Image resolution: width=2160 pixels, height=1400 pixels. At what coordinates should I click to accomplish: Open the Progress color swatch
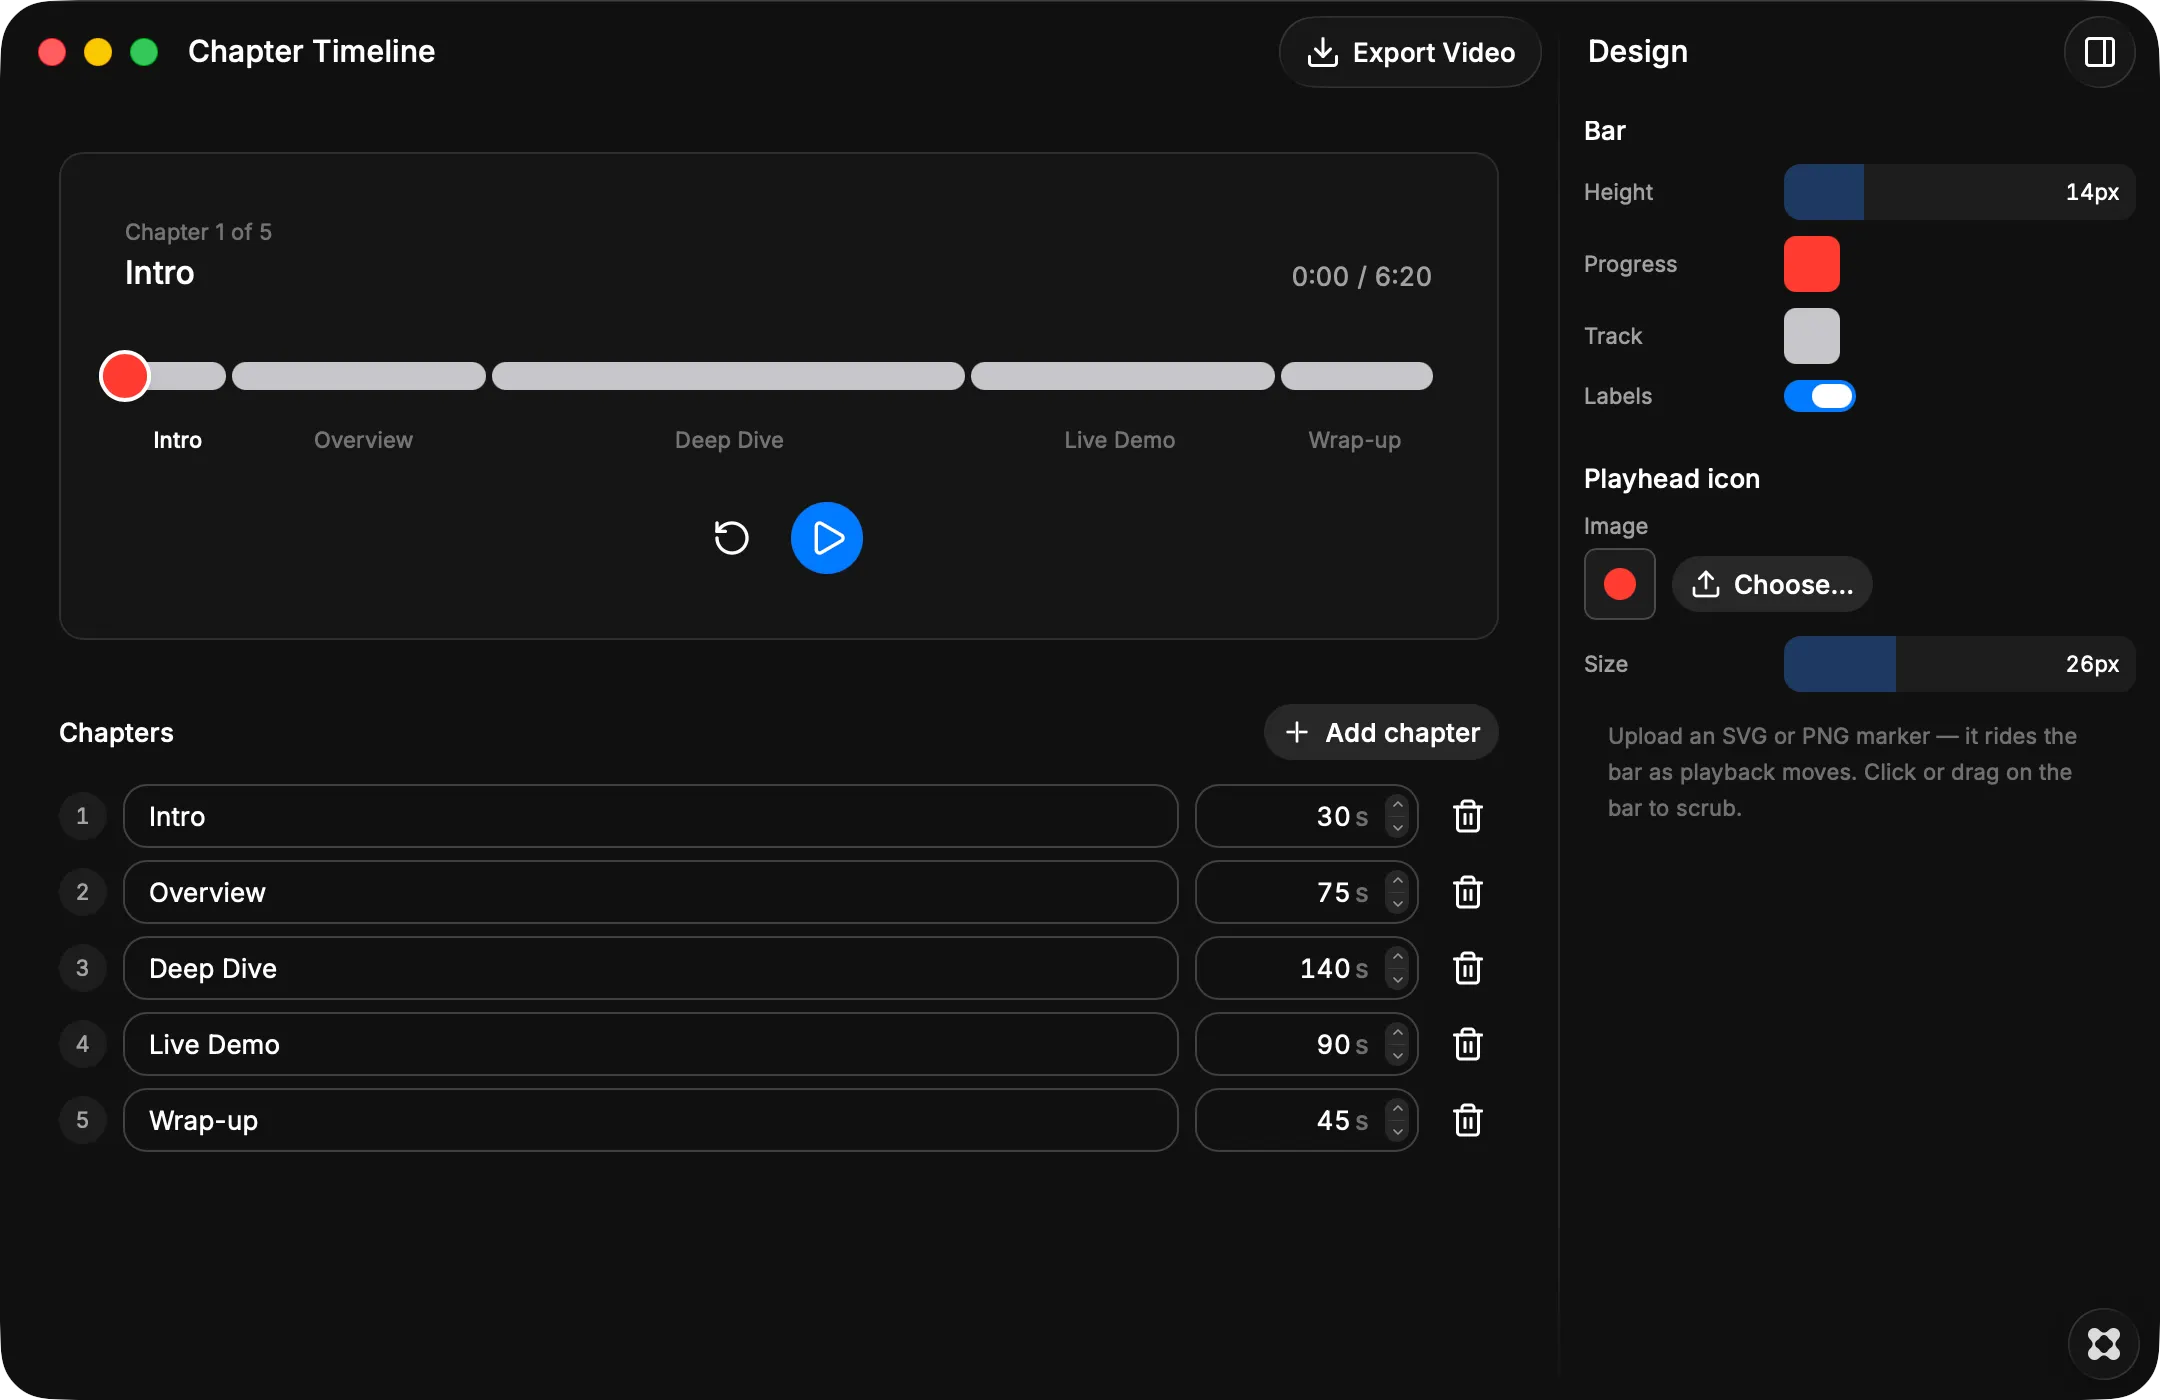tap(1812, 264)
